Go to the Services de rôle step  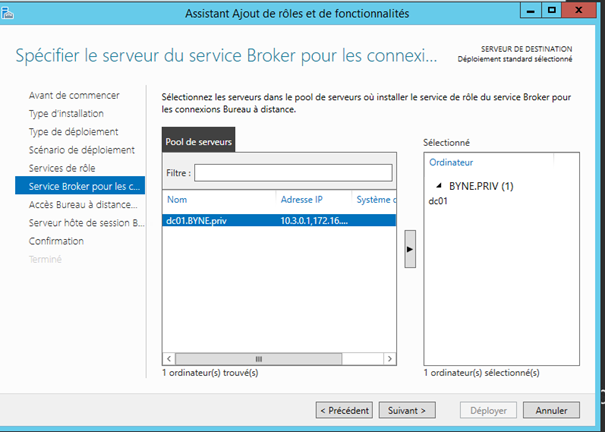62,168
